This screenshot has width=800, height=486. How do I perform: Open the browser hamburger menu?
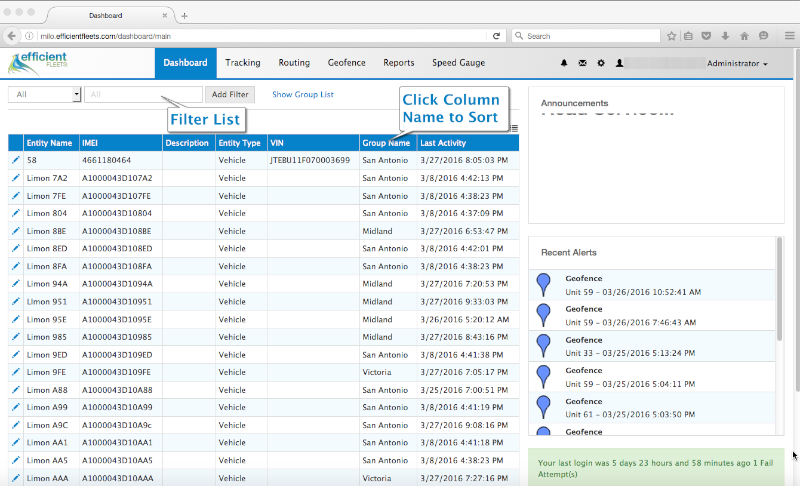point(789,36)
